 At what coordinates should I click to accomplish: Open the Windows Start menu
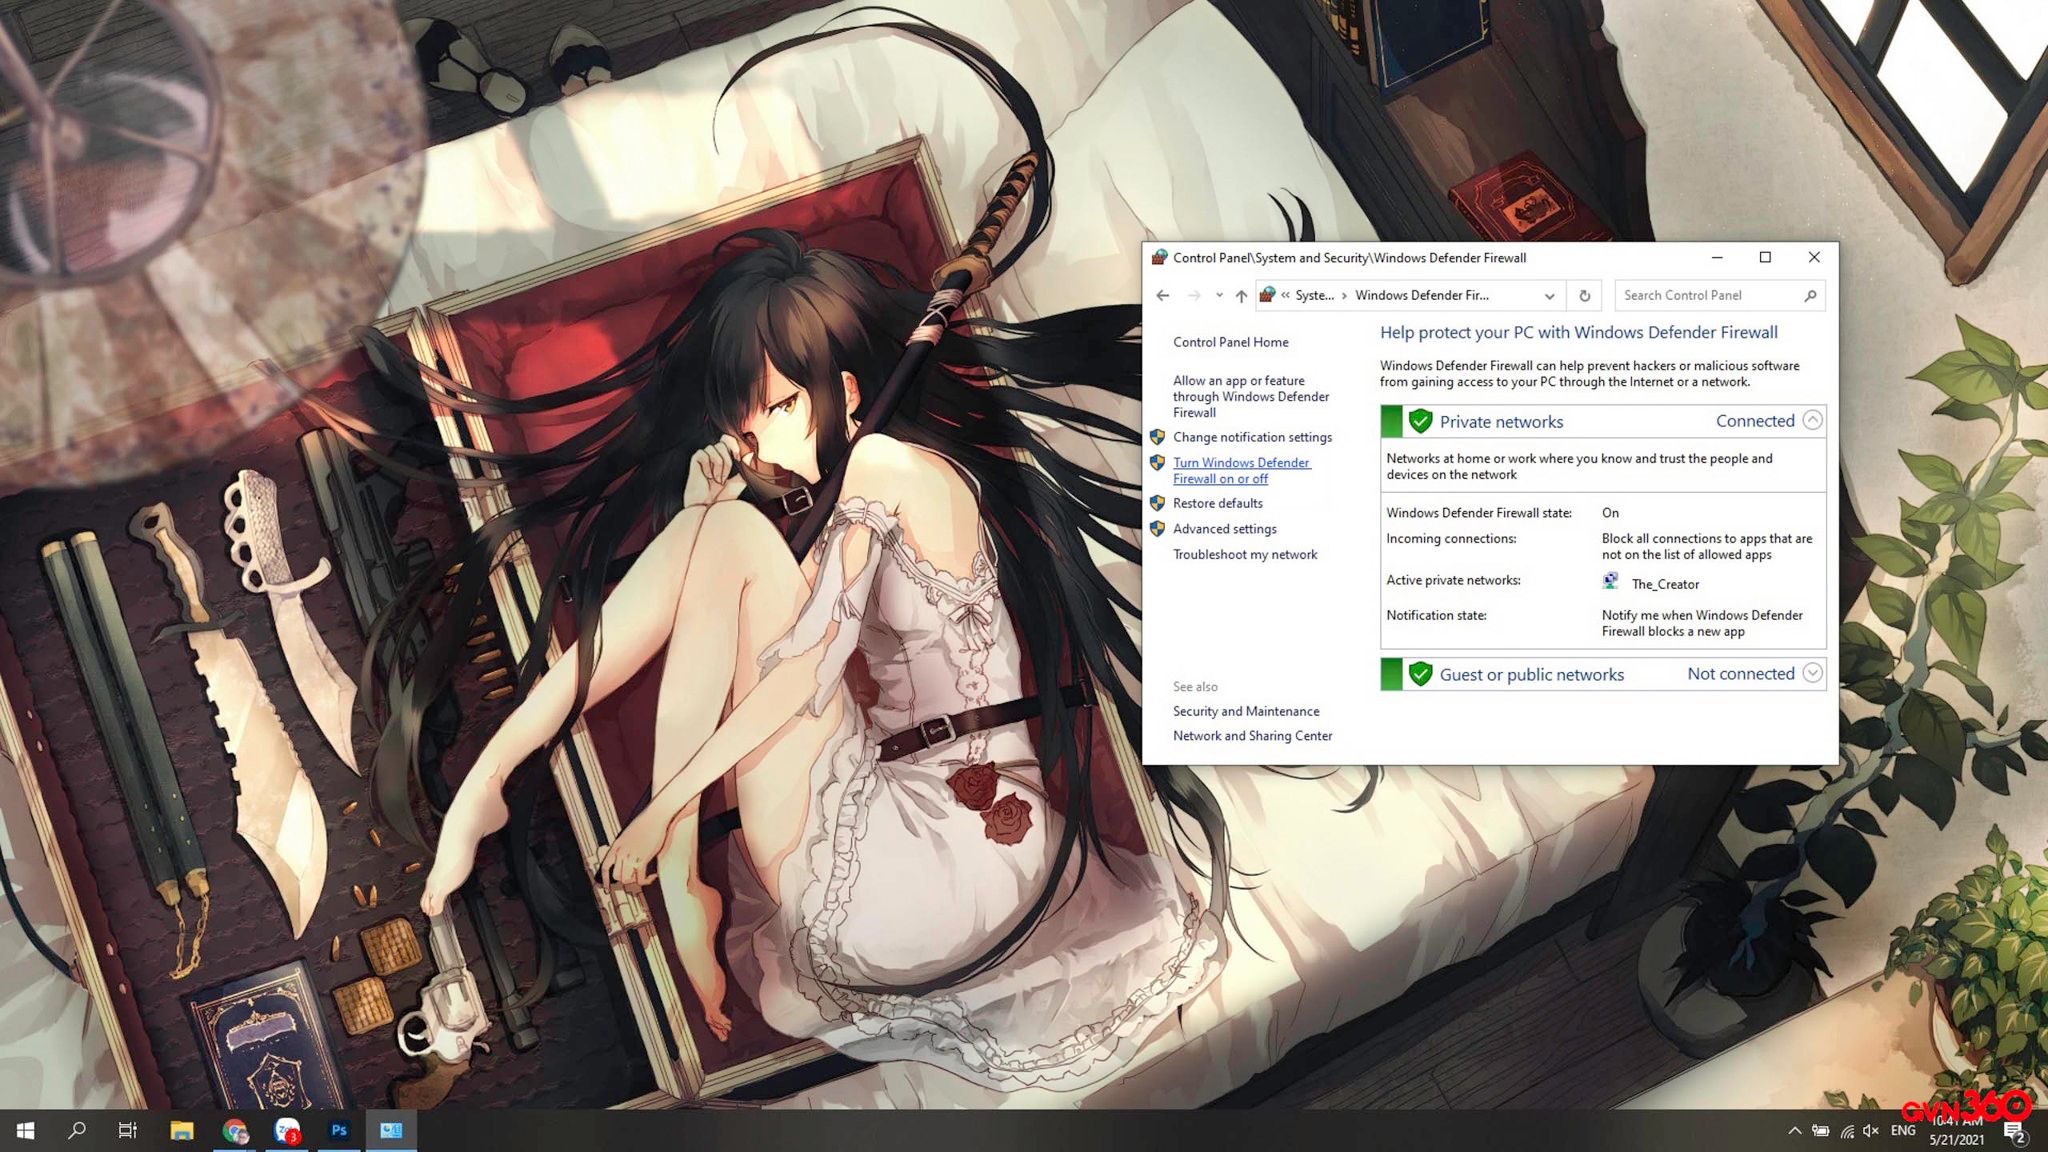pyautogui.click(x=26, y=1131)
